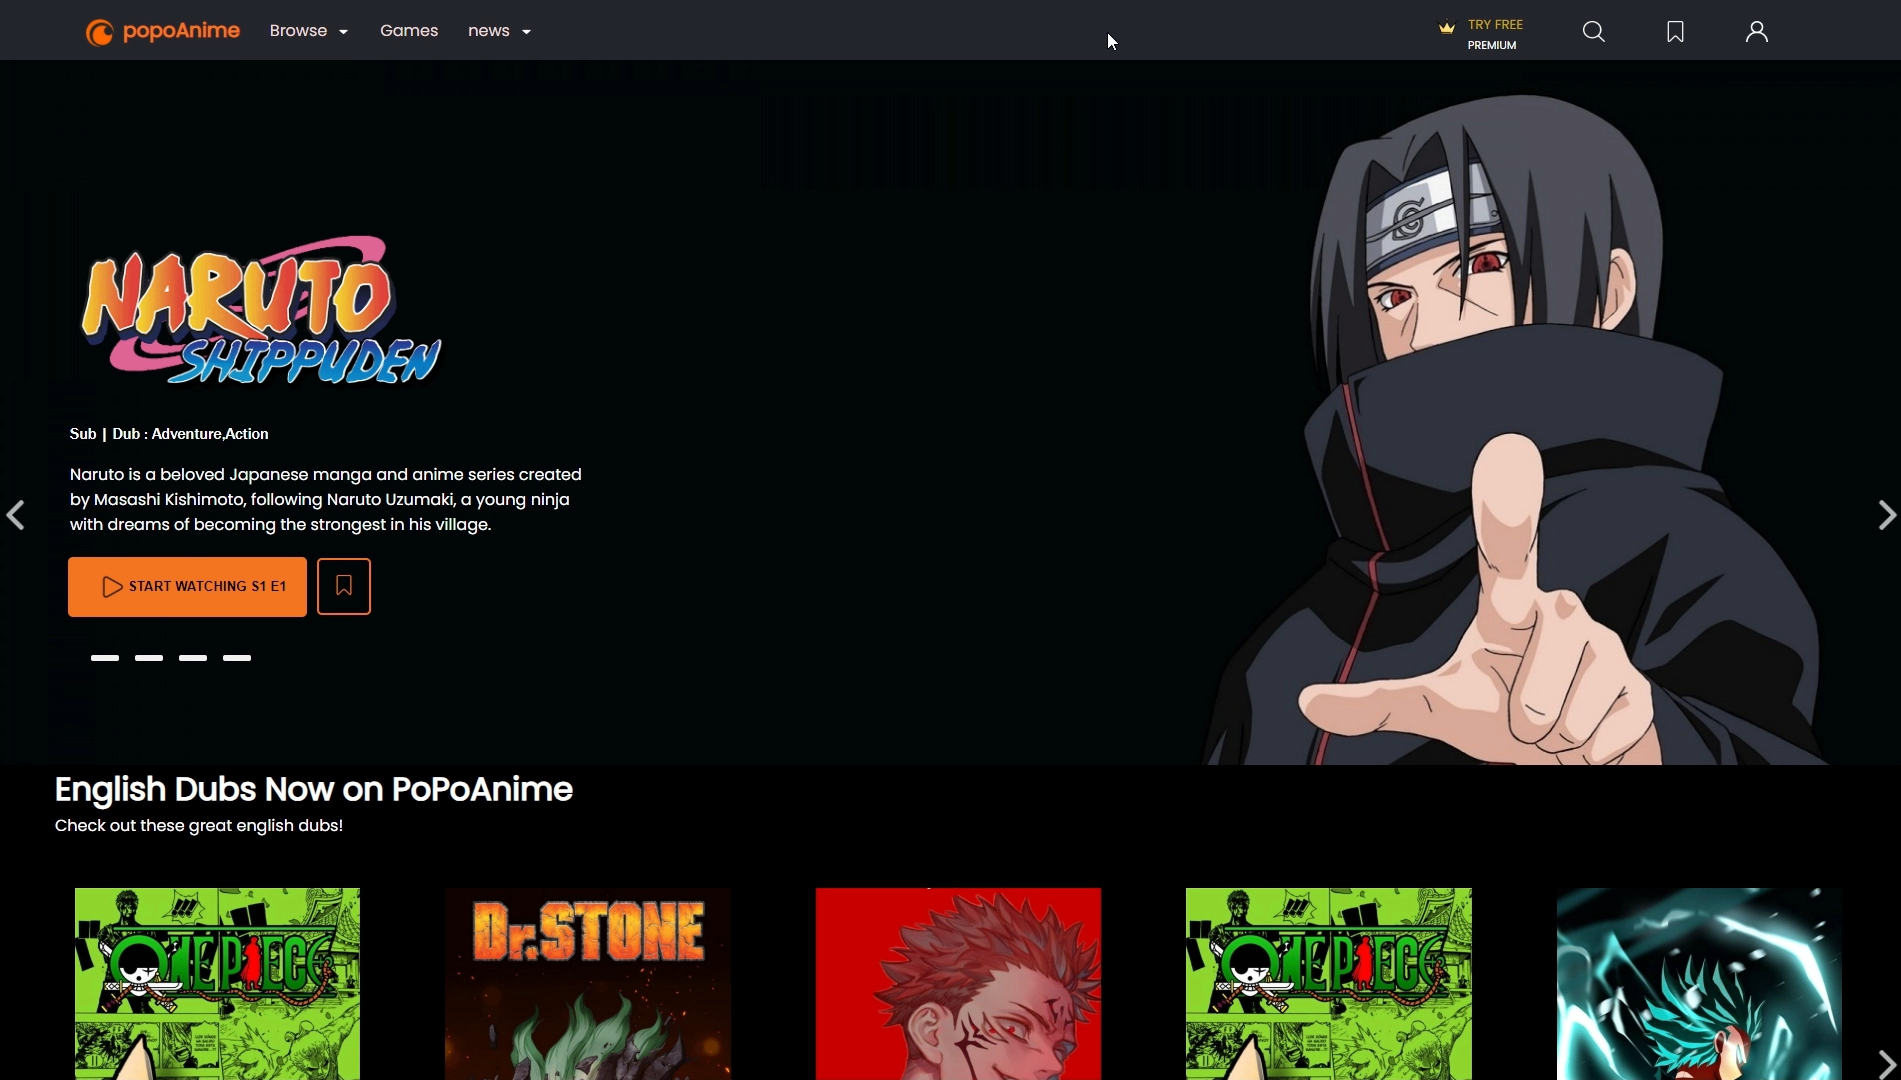This screenshot has width=1901, height=1080.
Task: Open the first One Piece poster
Action: point(217,983)
